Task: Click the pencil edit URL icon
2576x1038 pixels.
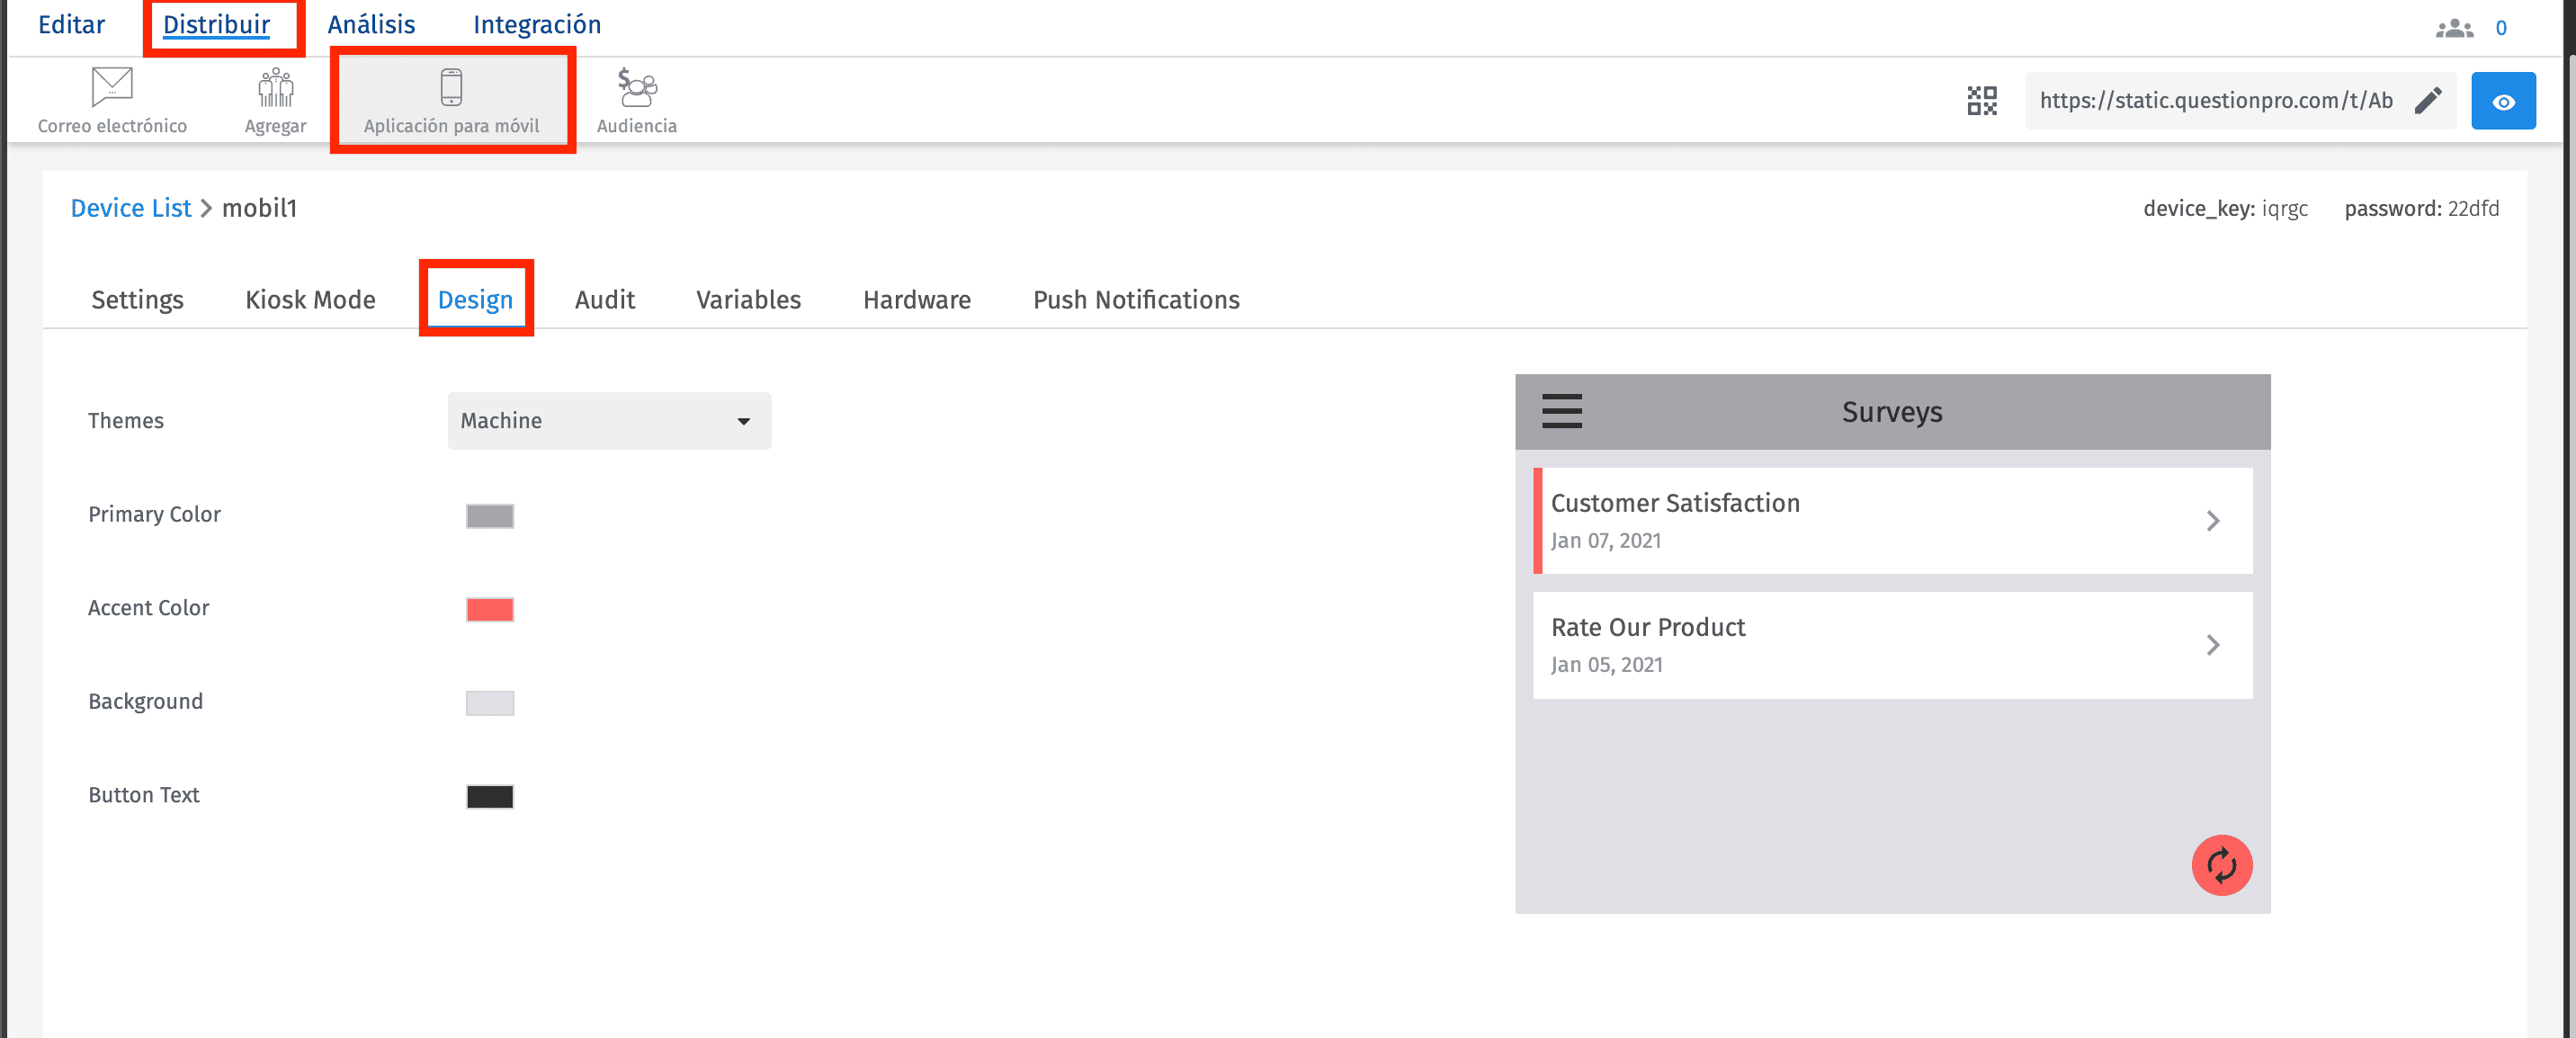Action: [x=2427, y=101]
